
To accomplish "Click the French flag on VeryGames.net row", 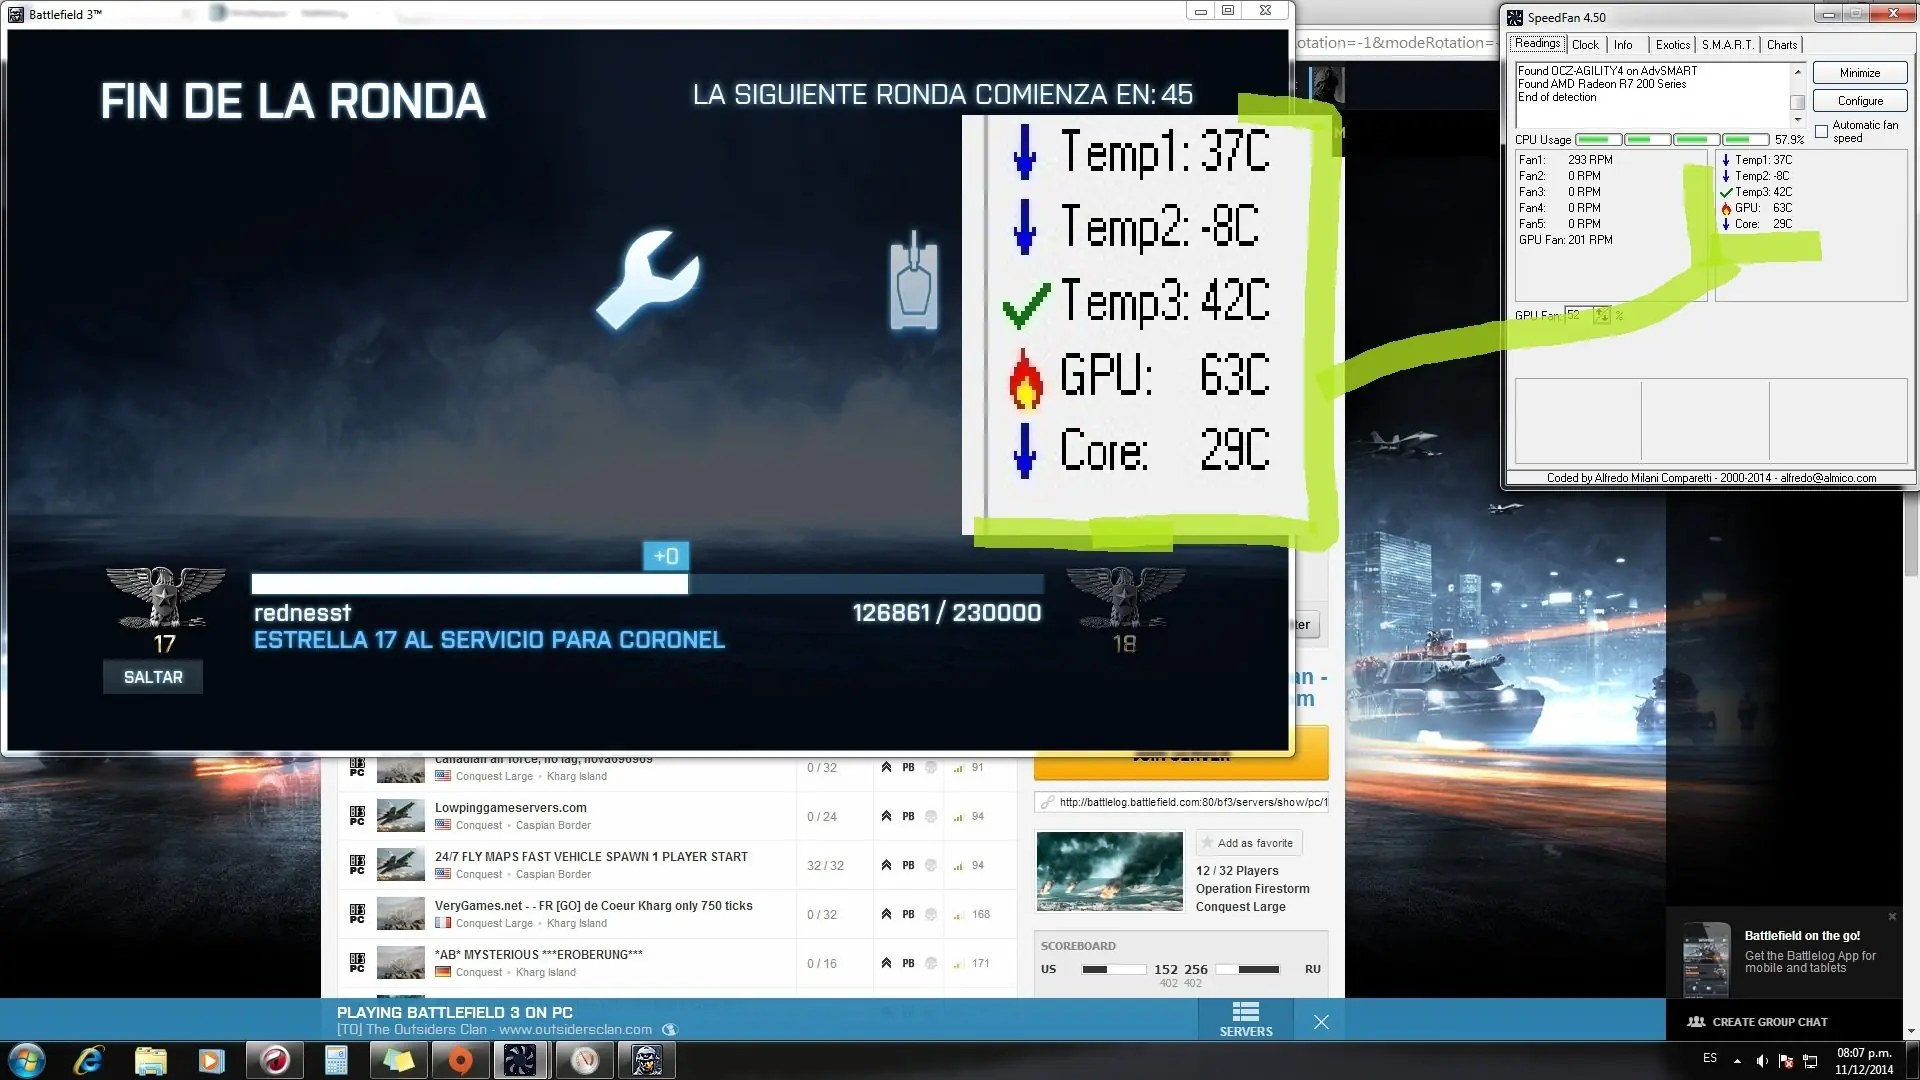I will (x=443, y=923).
